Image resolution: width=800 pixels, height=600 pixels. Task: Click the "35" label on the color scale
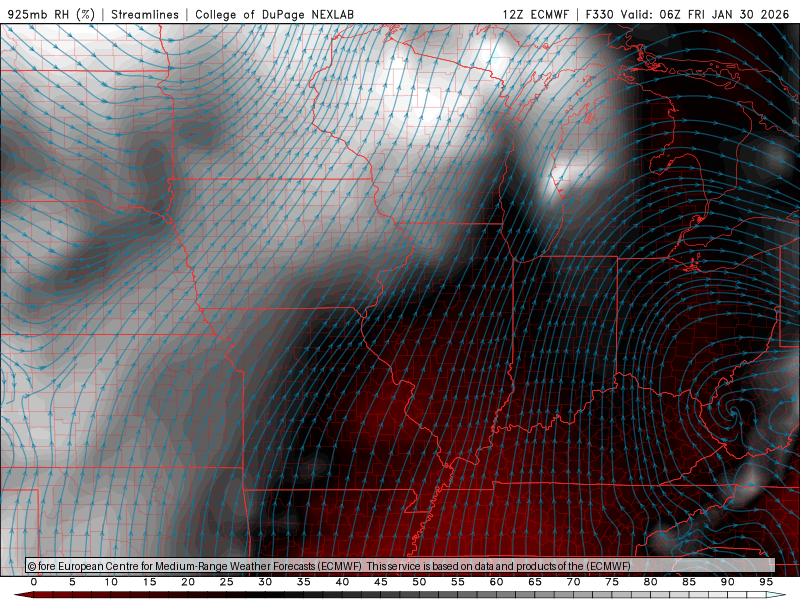303,582
